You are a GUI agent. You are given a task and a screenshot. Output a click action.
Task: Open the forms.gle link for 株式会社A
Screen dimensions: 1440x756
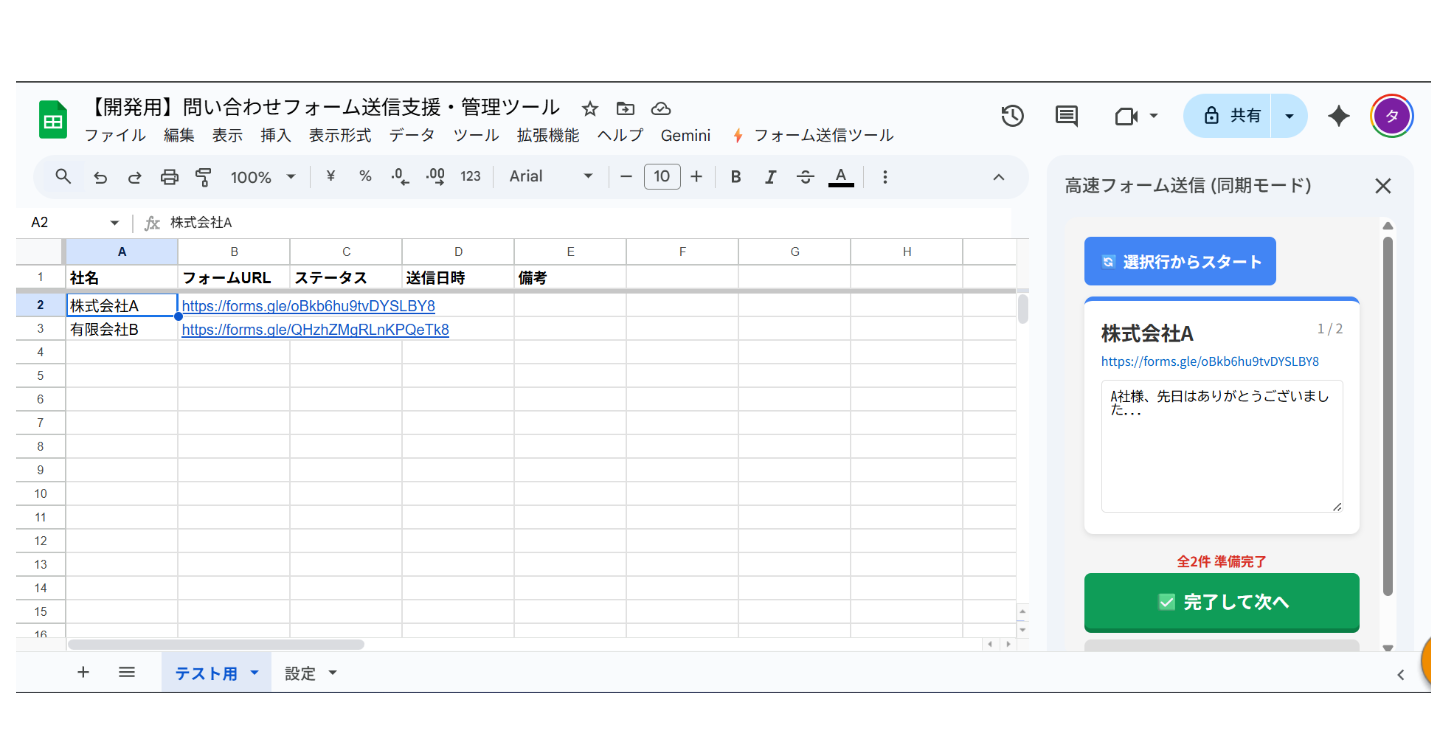coord(307,306)
